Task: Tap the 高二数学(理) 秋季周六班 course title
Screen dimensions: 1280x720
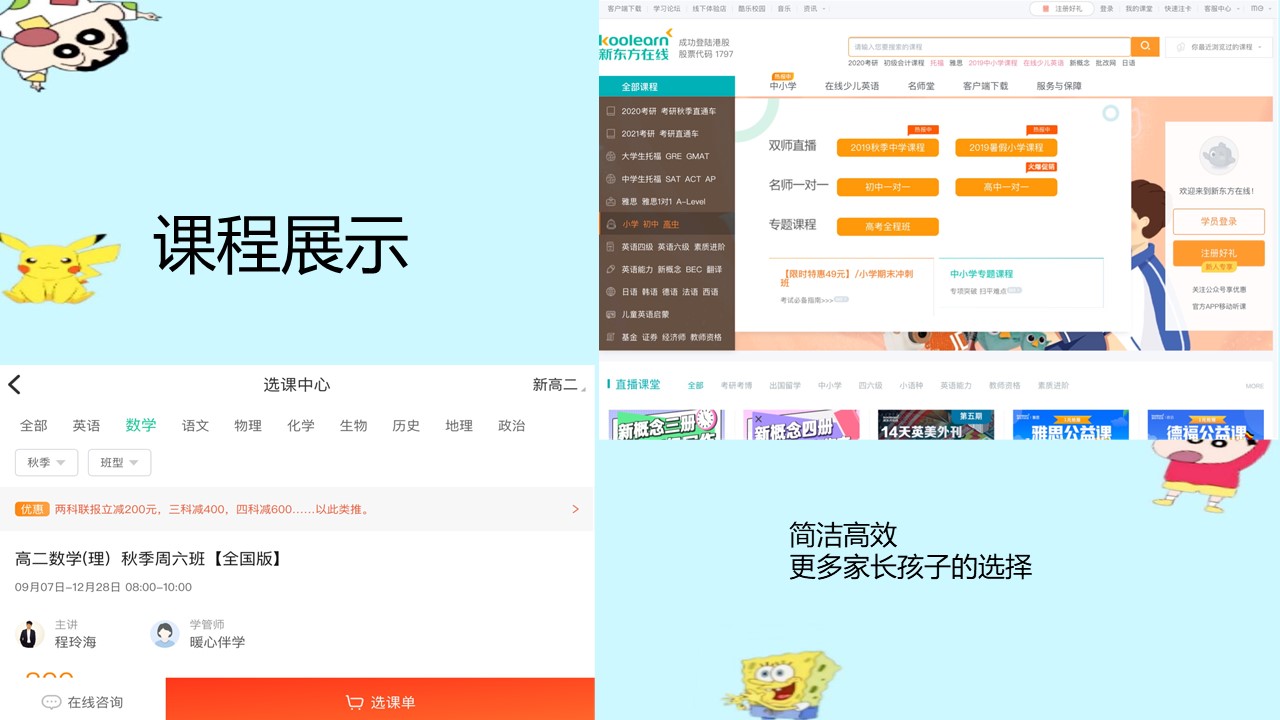Action: pos(150,558)
